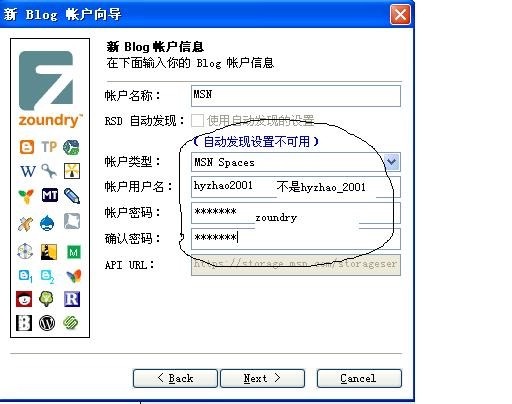Close the Blog account wizard window
This screenshot has height=404, width=512.
(400, 15)
